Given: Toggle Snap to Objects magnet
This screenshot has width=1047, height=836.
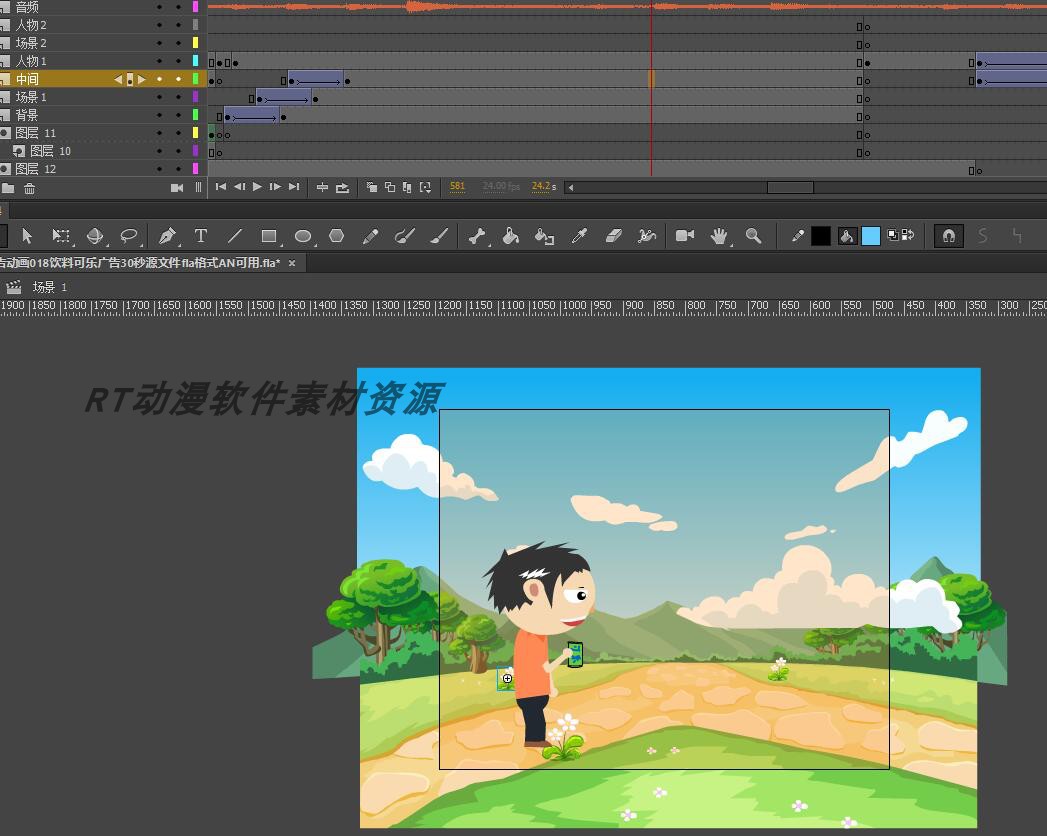Looking at the screenshot, I should (949, 236).
